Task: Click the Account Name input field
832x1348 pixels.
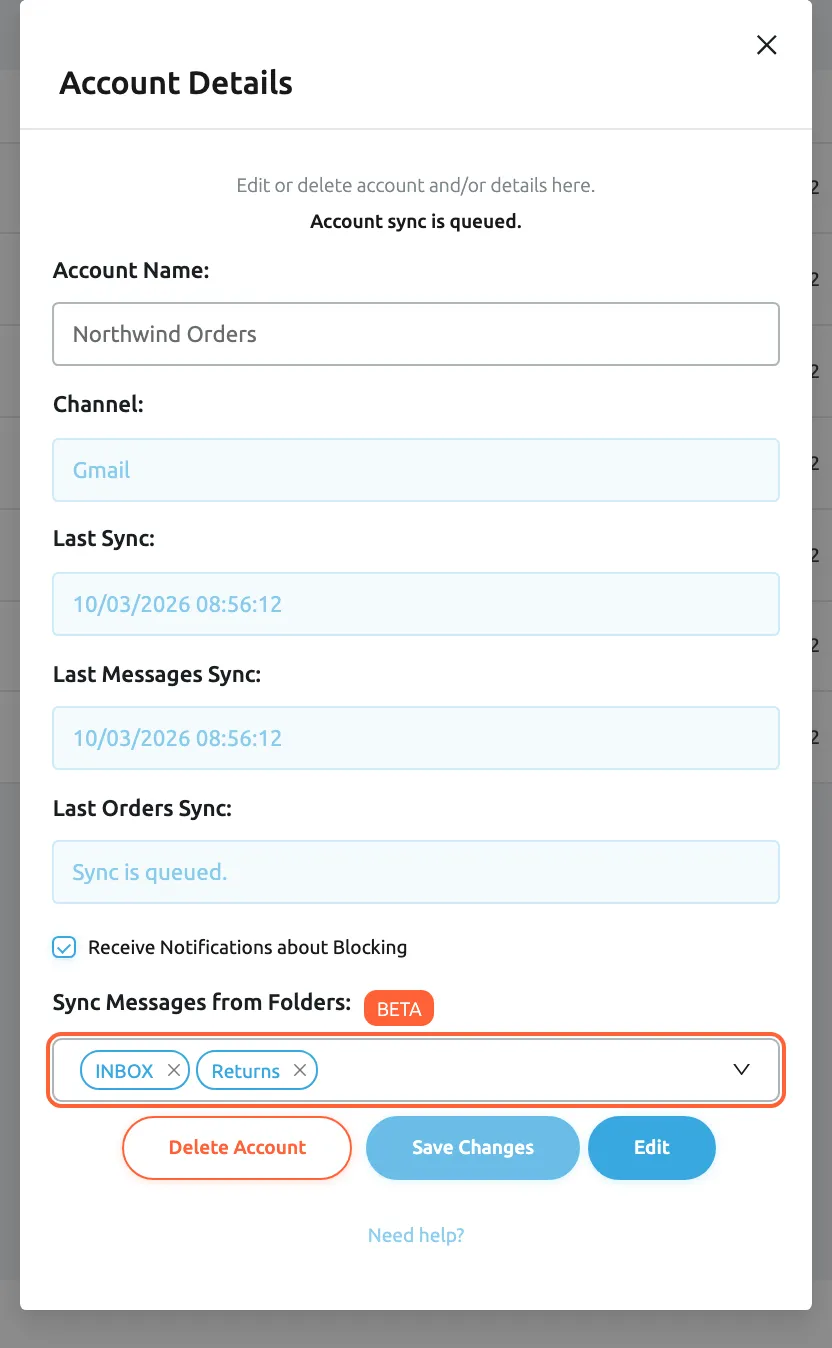Action: [416, 334]
